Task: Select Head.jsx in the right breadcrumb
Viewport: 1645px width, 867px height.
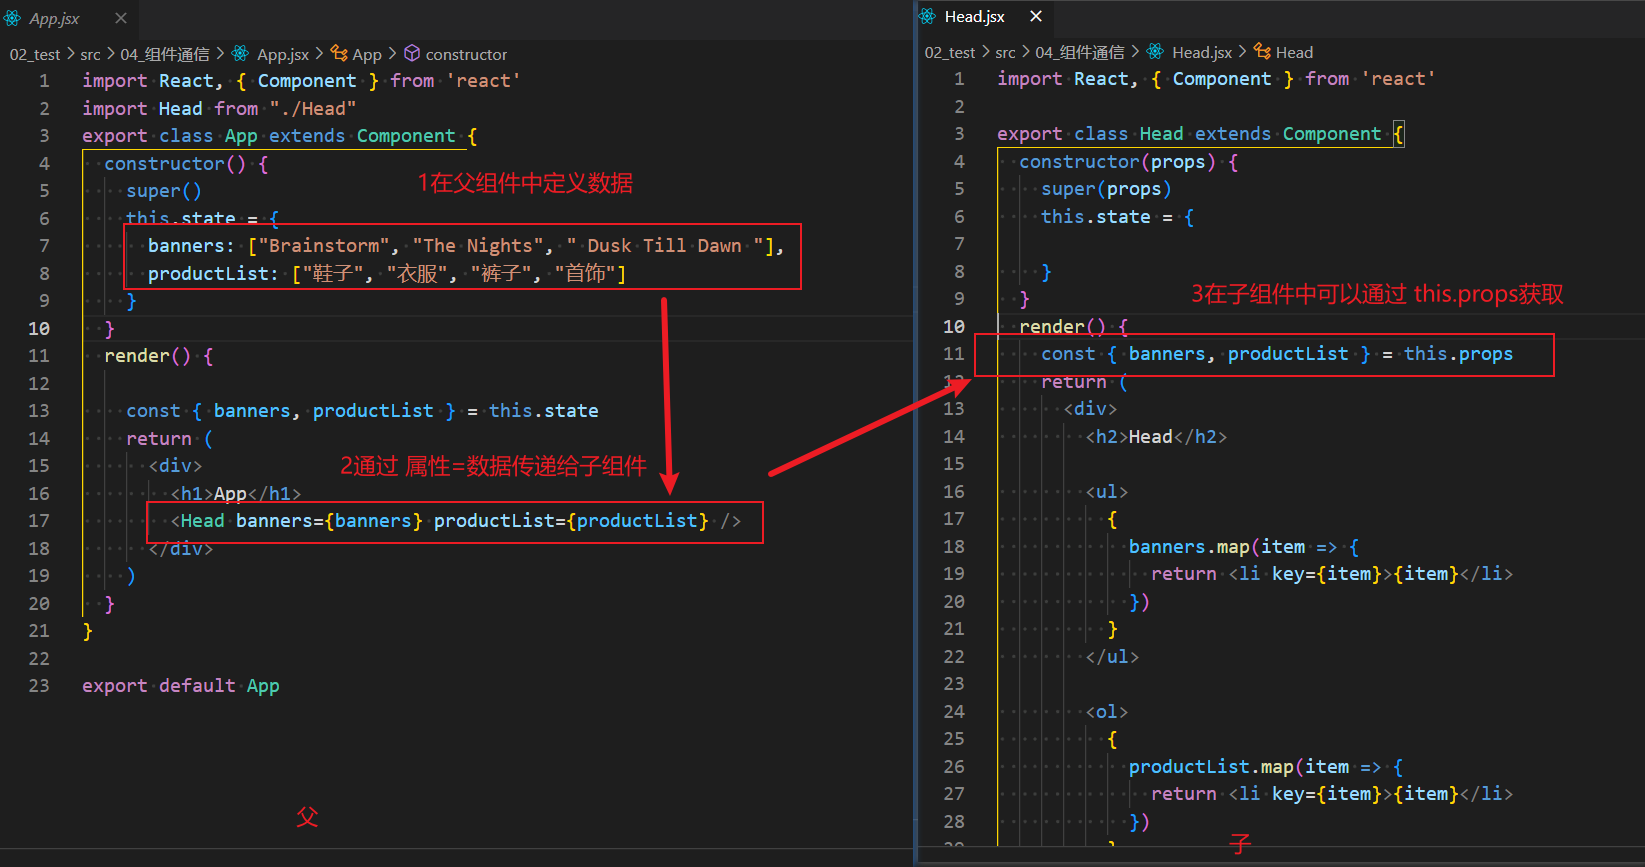Action: (1202, 52)
